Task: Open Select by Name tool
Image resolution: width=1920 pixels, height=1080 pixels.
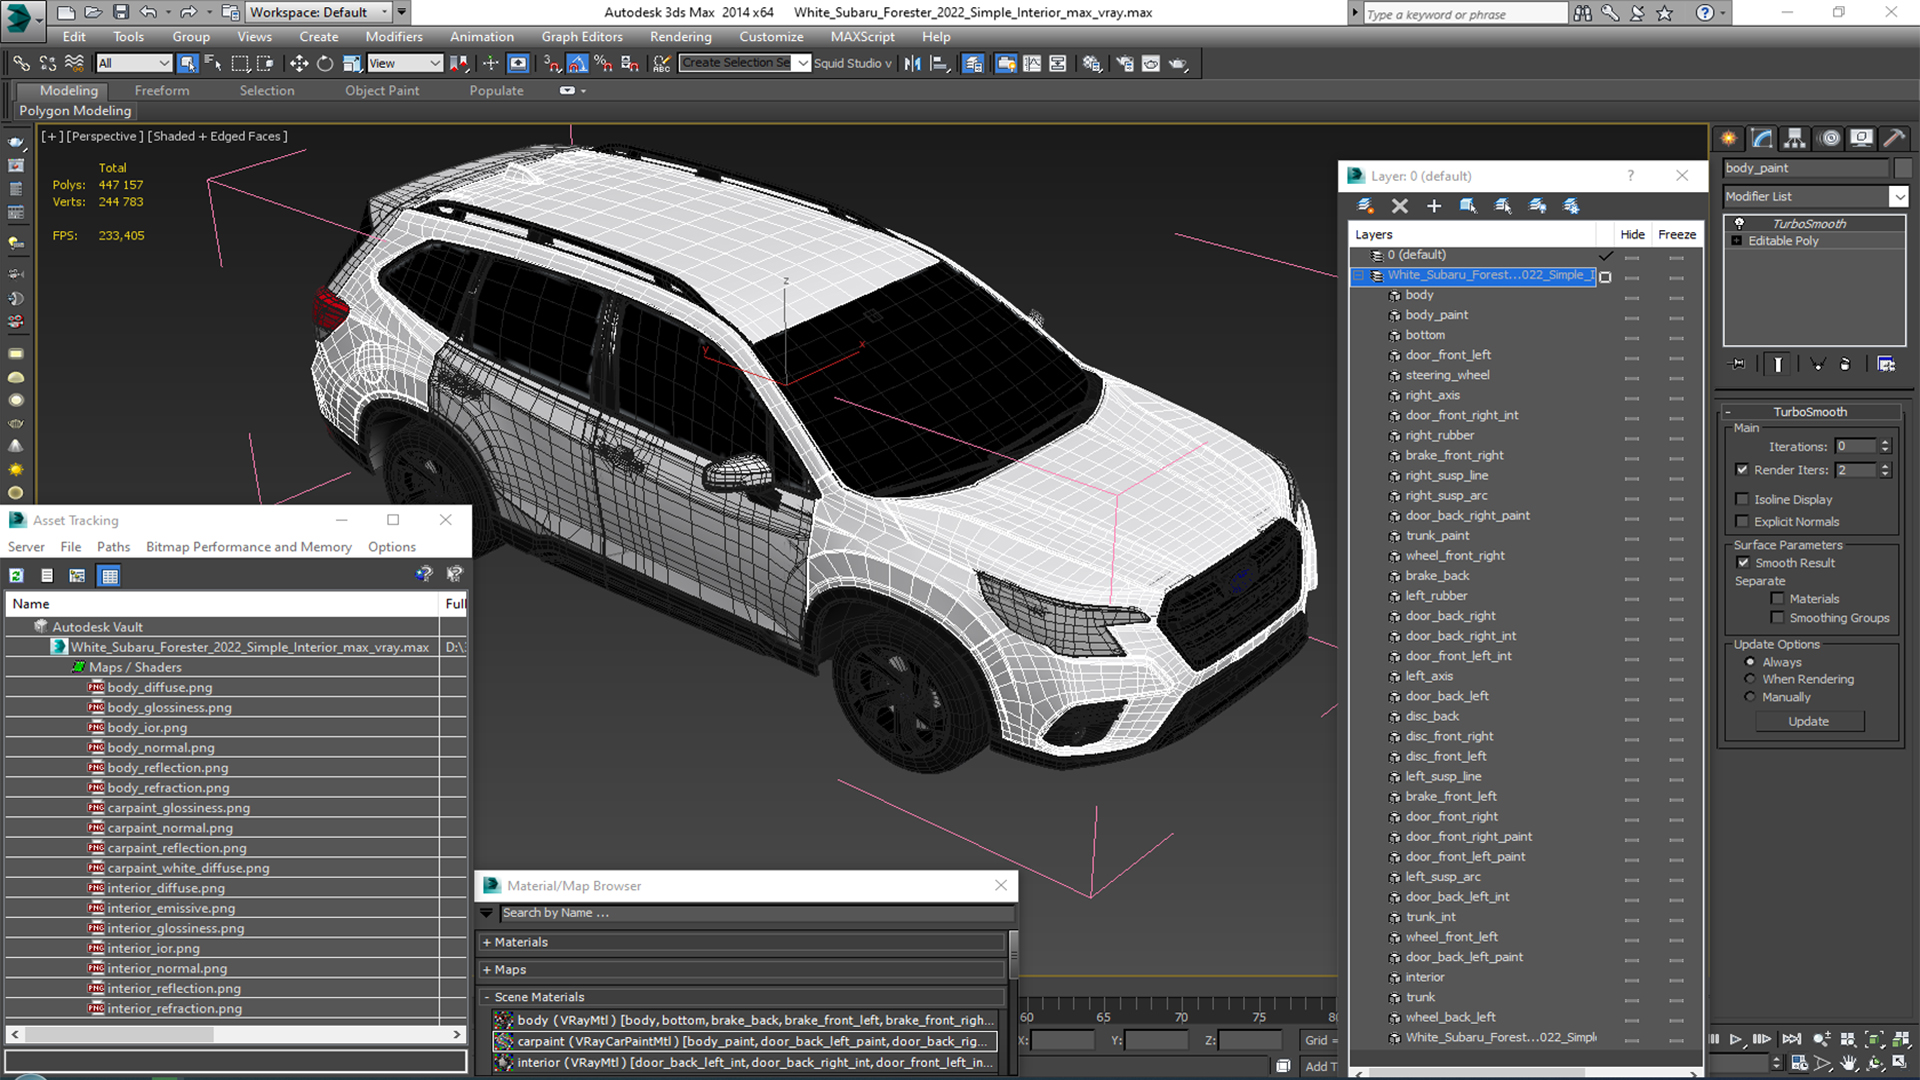Action: click(213, 63)
